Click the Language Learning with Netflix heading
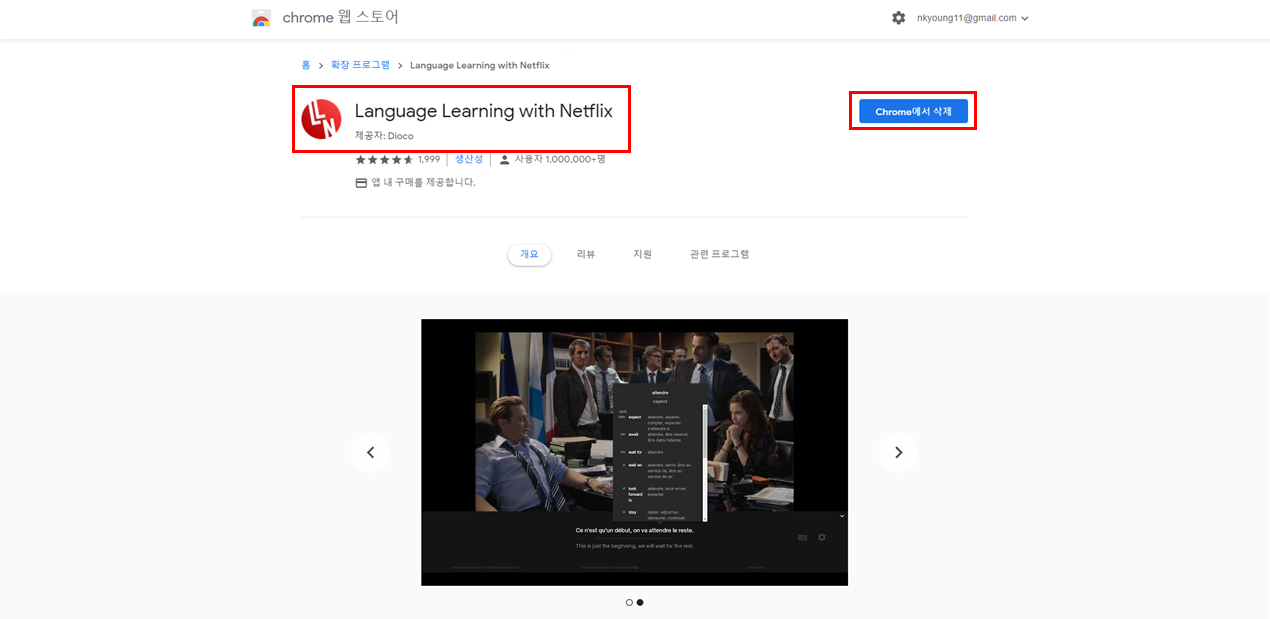This screenshot has height=619, width=1270. coord(484,110)
